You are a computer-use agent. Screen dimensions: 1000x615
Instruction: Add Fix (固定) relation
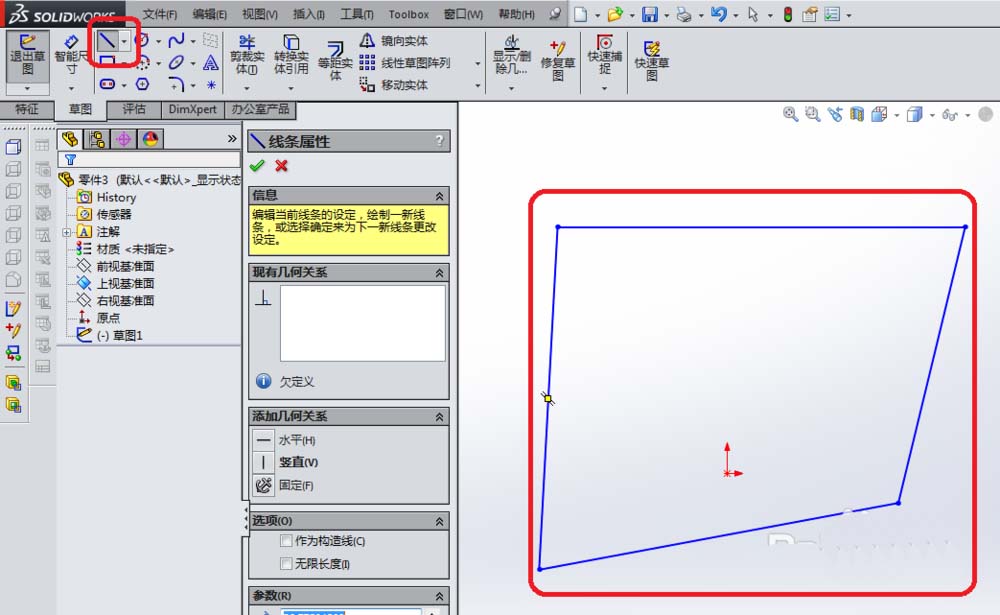tap(263, 485)
